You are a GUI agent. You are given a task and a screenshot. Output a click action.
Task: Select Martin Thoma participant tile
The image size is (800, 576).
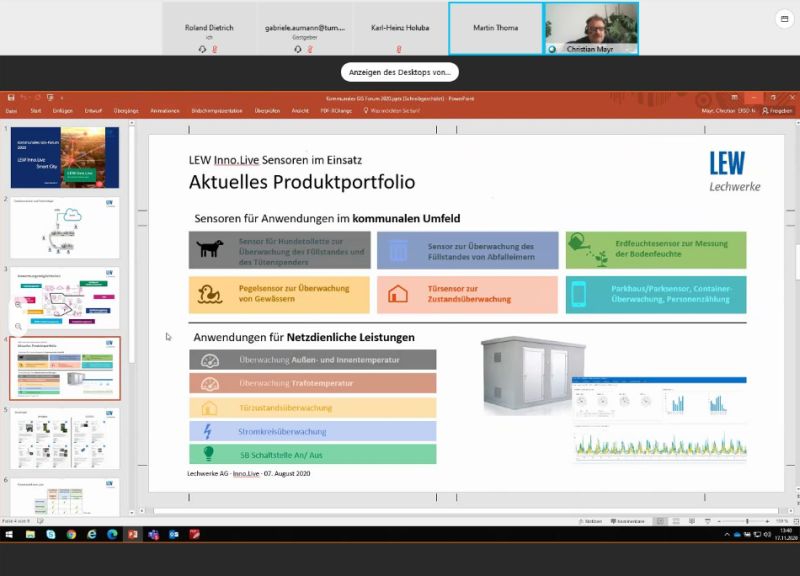[x=495, y=29]
